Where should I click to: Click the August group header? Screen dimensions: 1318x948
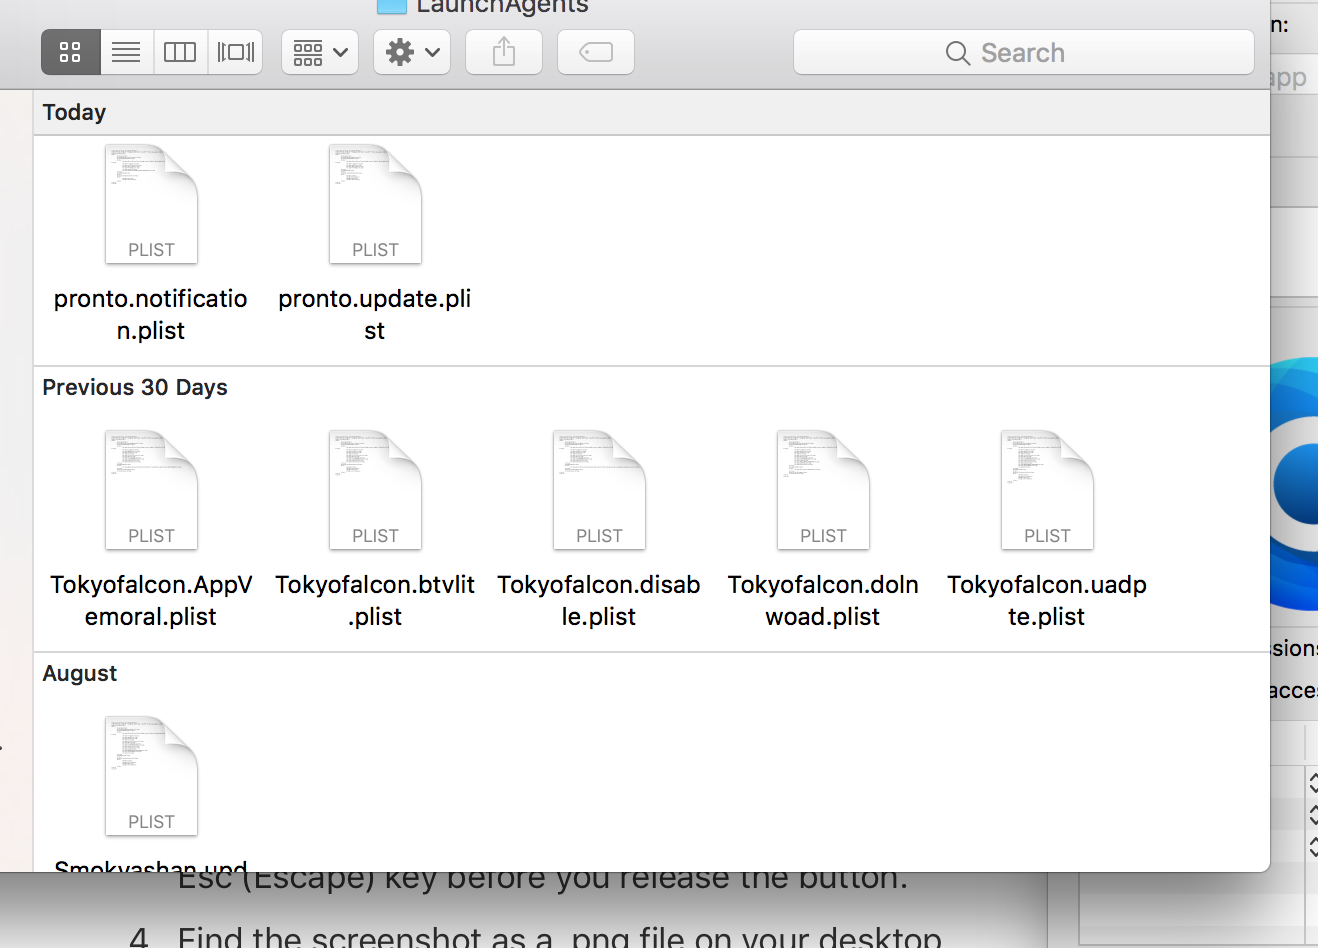click(x=80, y=673)
